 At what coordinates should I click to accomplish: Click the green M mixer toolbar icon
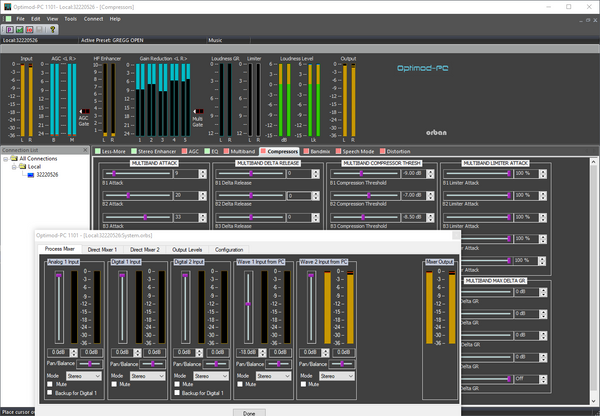[20, 29]
